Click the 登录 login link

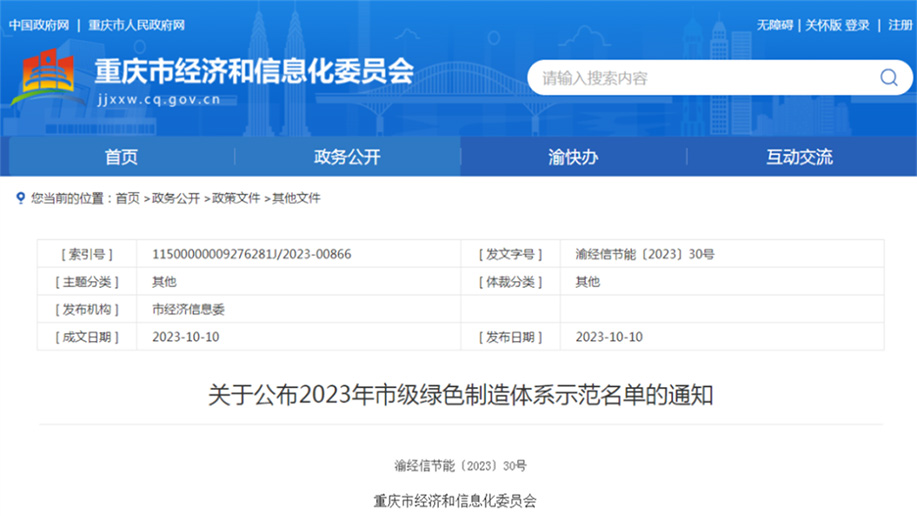858,25
